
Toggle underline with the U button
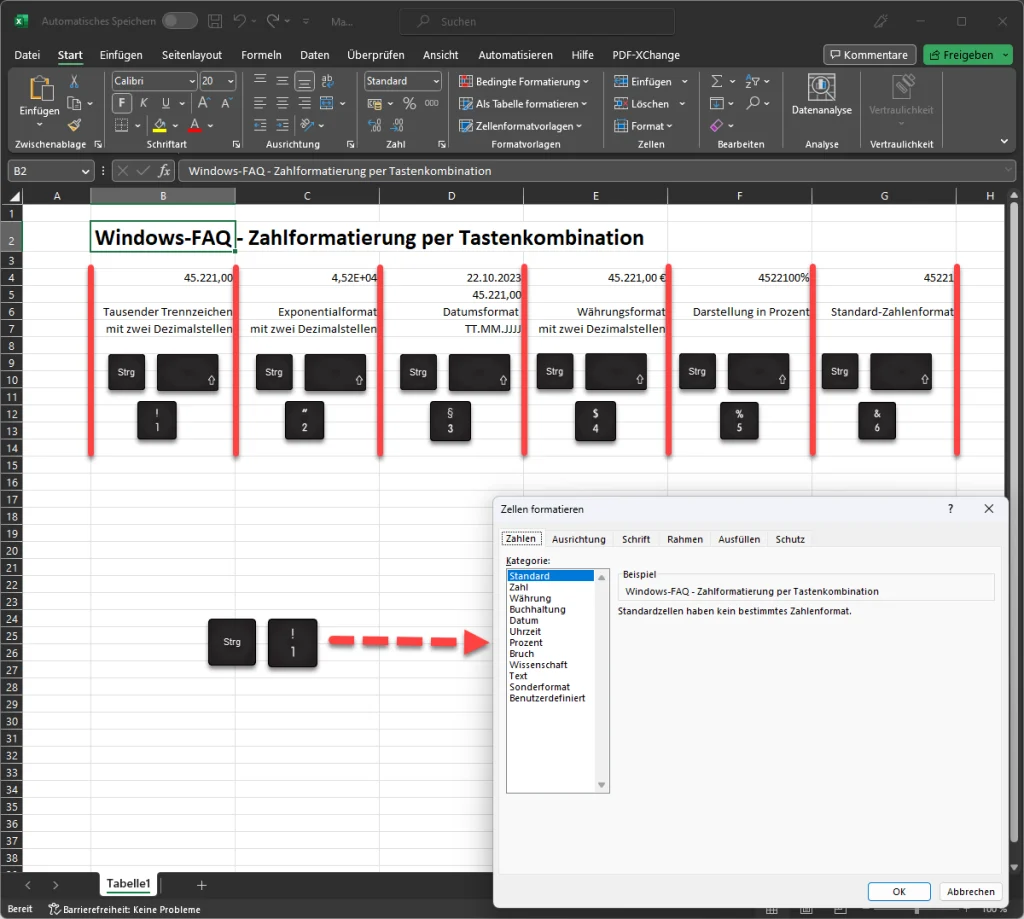coord(166,103)
